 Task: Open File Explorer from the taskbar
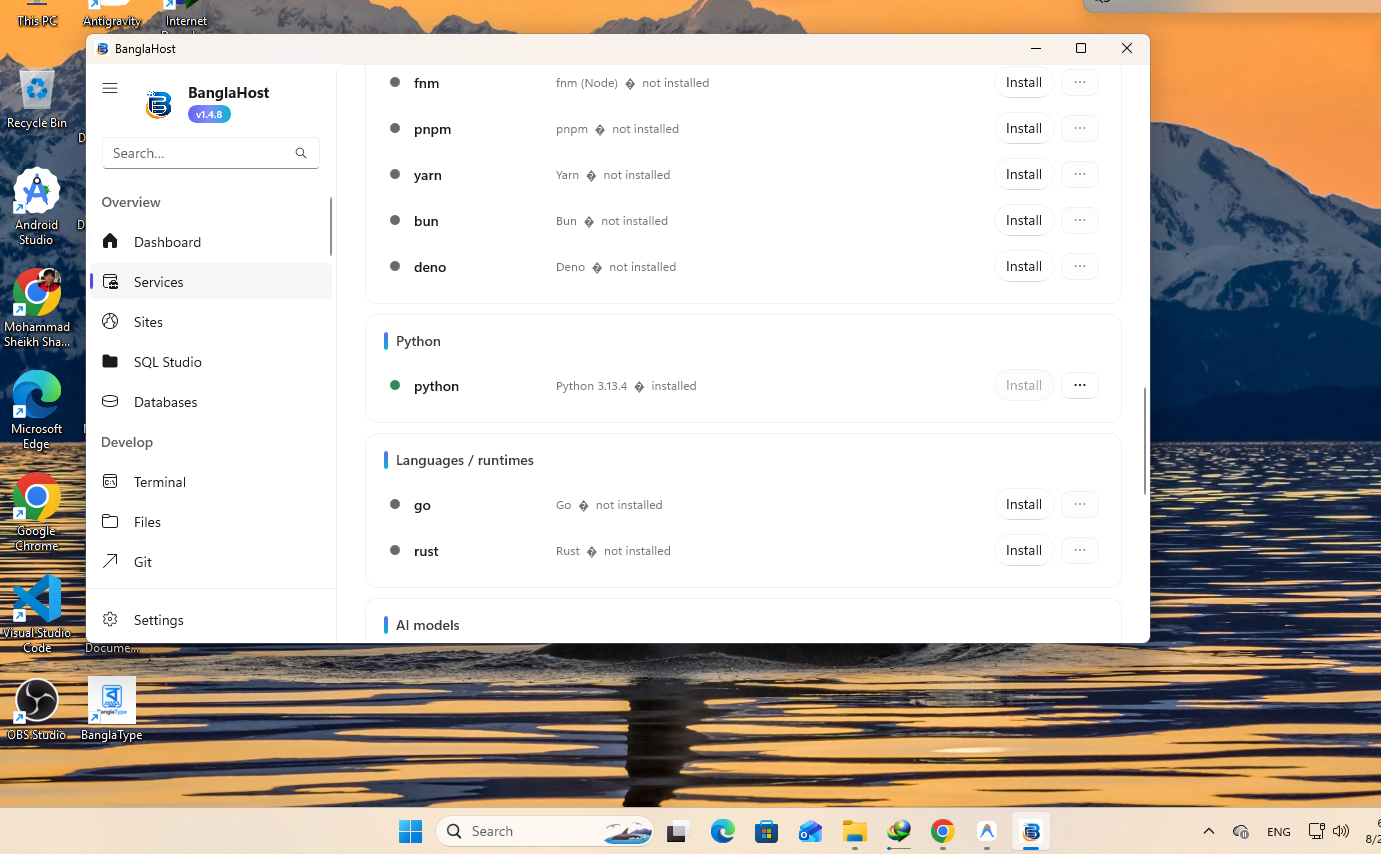click(854, 831)
